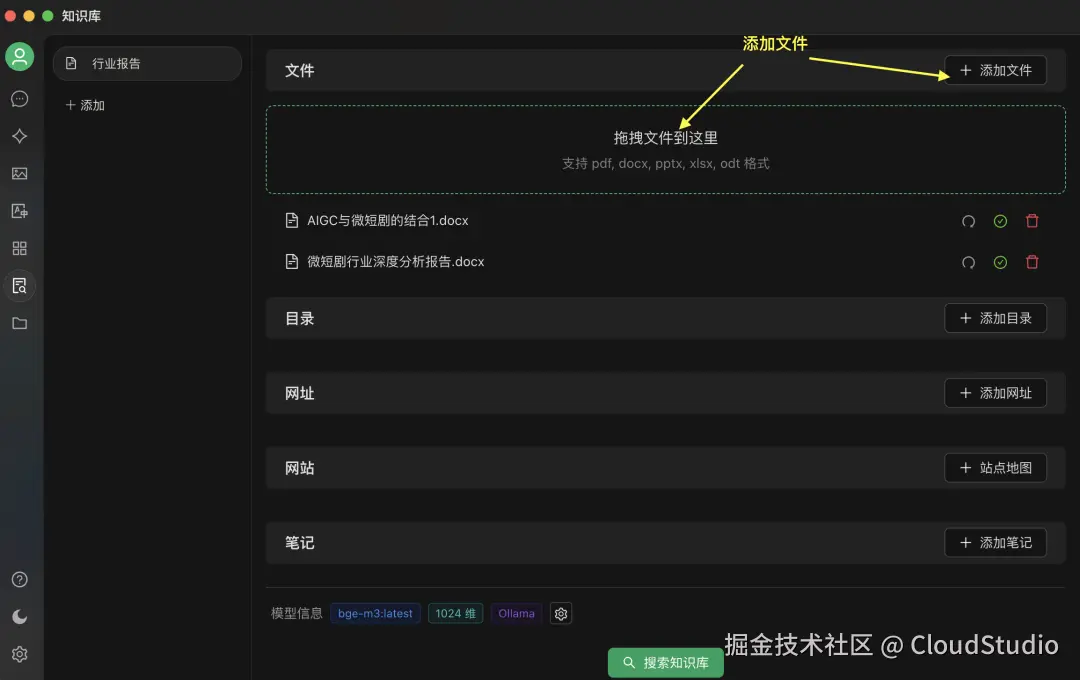Open the translate icon in sidebar
Screen dimensions: 1080x680
20,211
